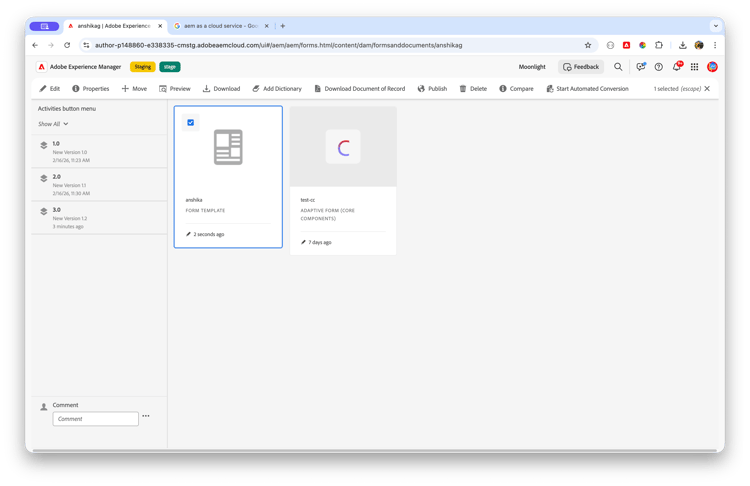Screen dimensions: 750x486
Task: Click the '2 seconds ago' modified text
Action: [209, 234]
